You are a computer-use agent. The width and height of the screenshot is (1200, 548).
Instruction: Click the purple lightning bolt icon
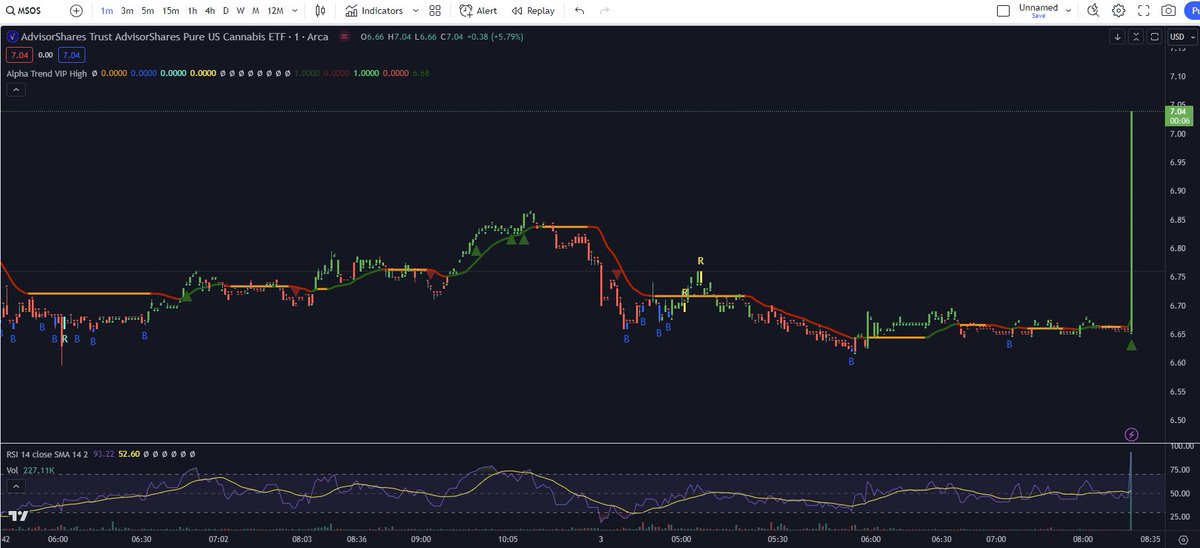coord(1131,434)
